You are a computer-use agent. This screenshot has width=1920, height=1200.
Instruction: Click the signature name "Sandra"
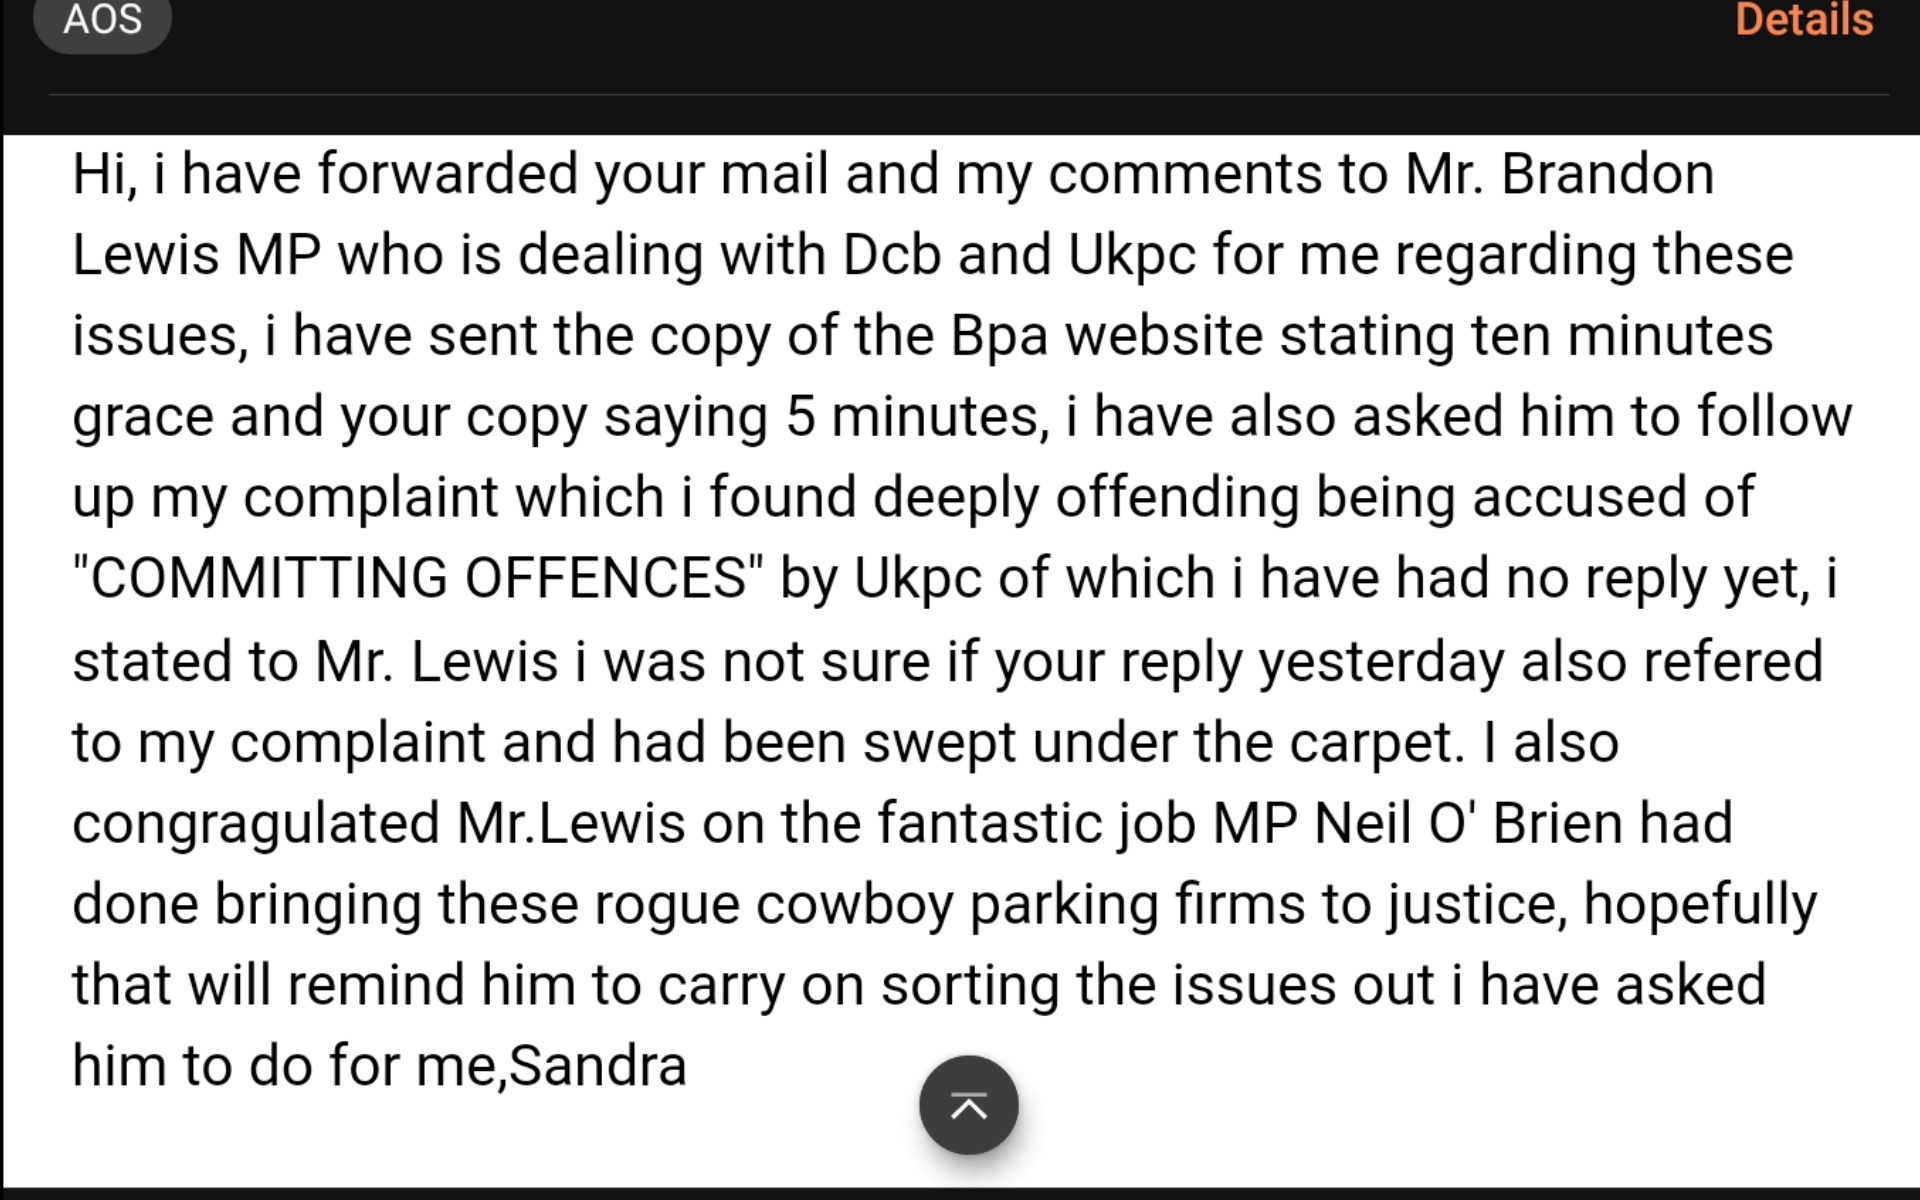597,1065
